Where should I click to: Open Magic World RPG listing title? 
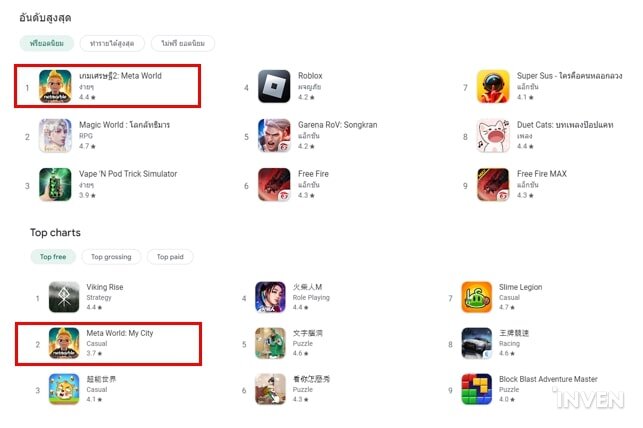click(x=124, y=125)
